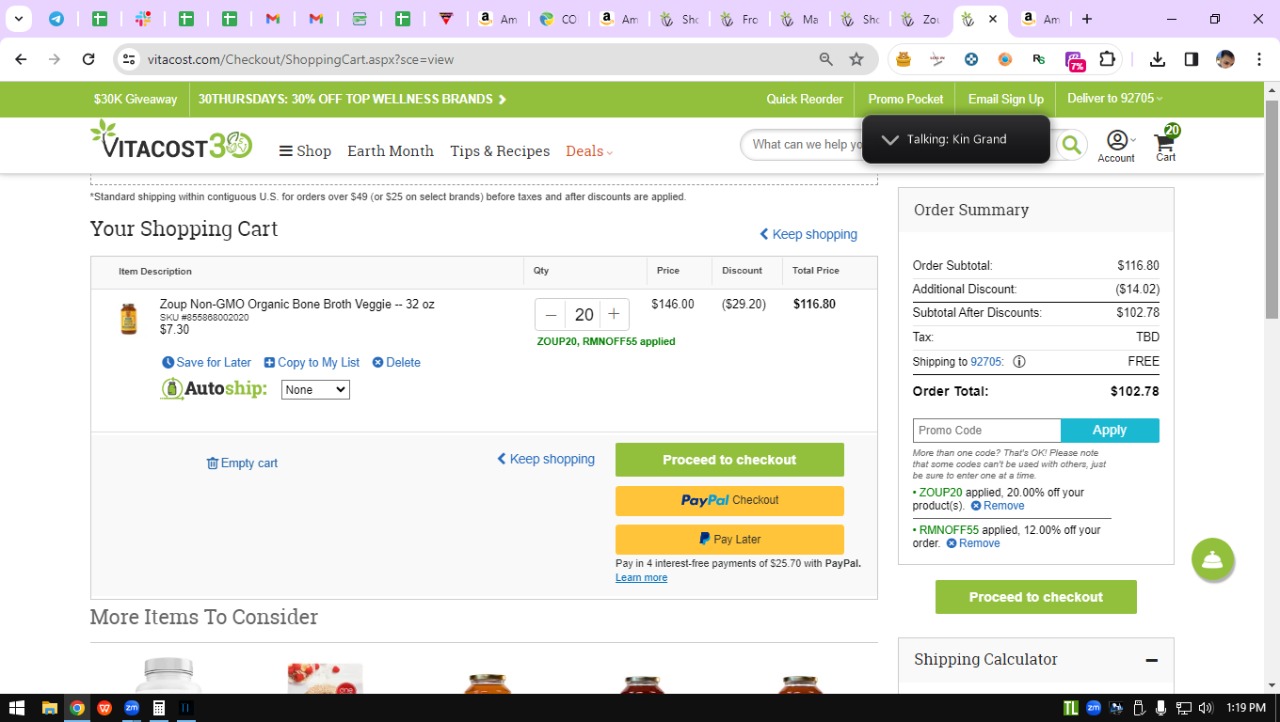This screenshot has height=722, width=1280.
Task: Open the Autoship frequency dropdown
Action: (315, 390)
